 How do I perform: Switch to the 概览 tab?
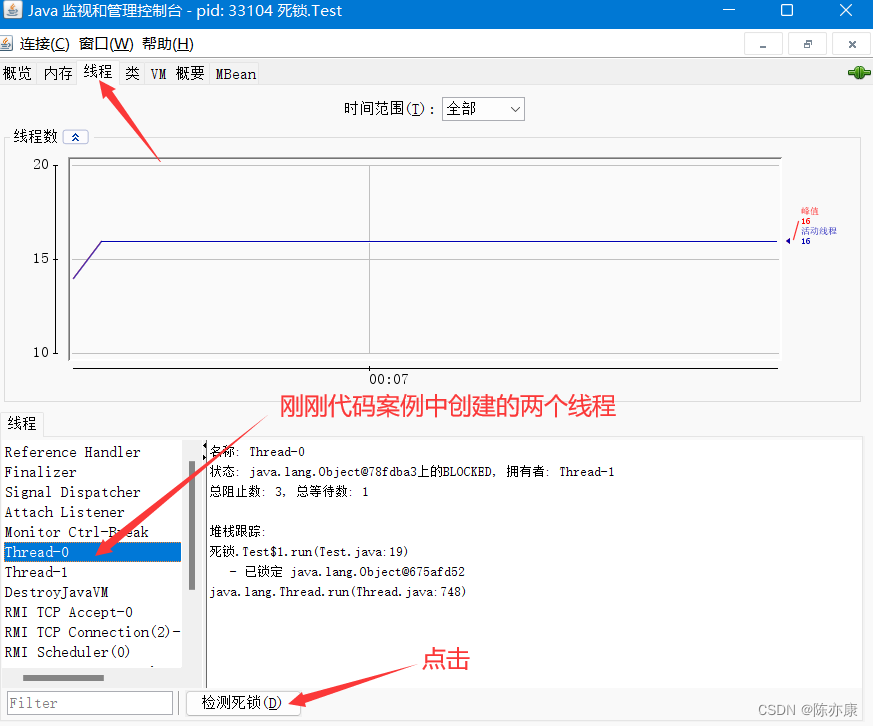pos(17,73)
